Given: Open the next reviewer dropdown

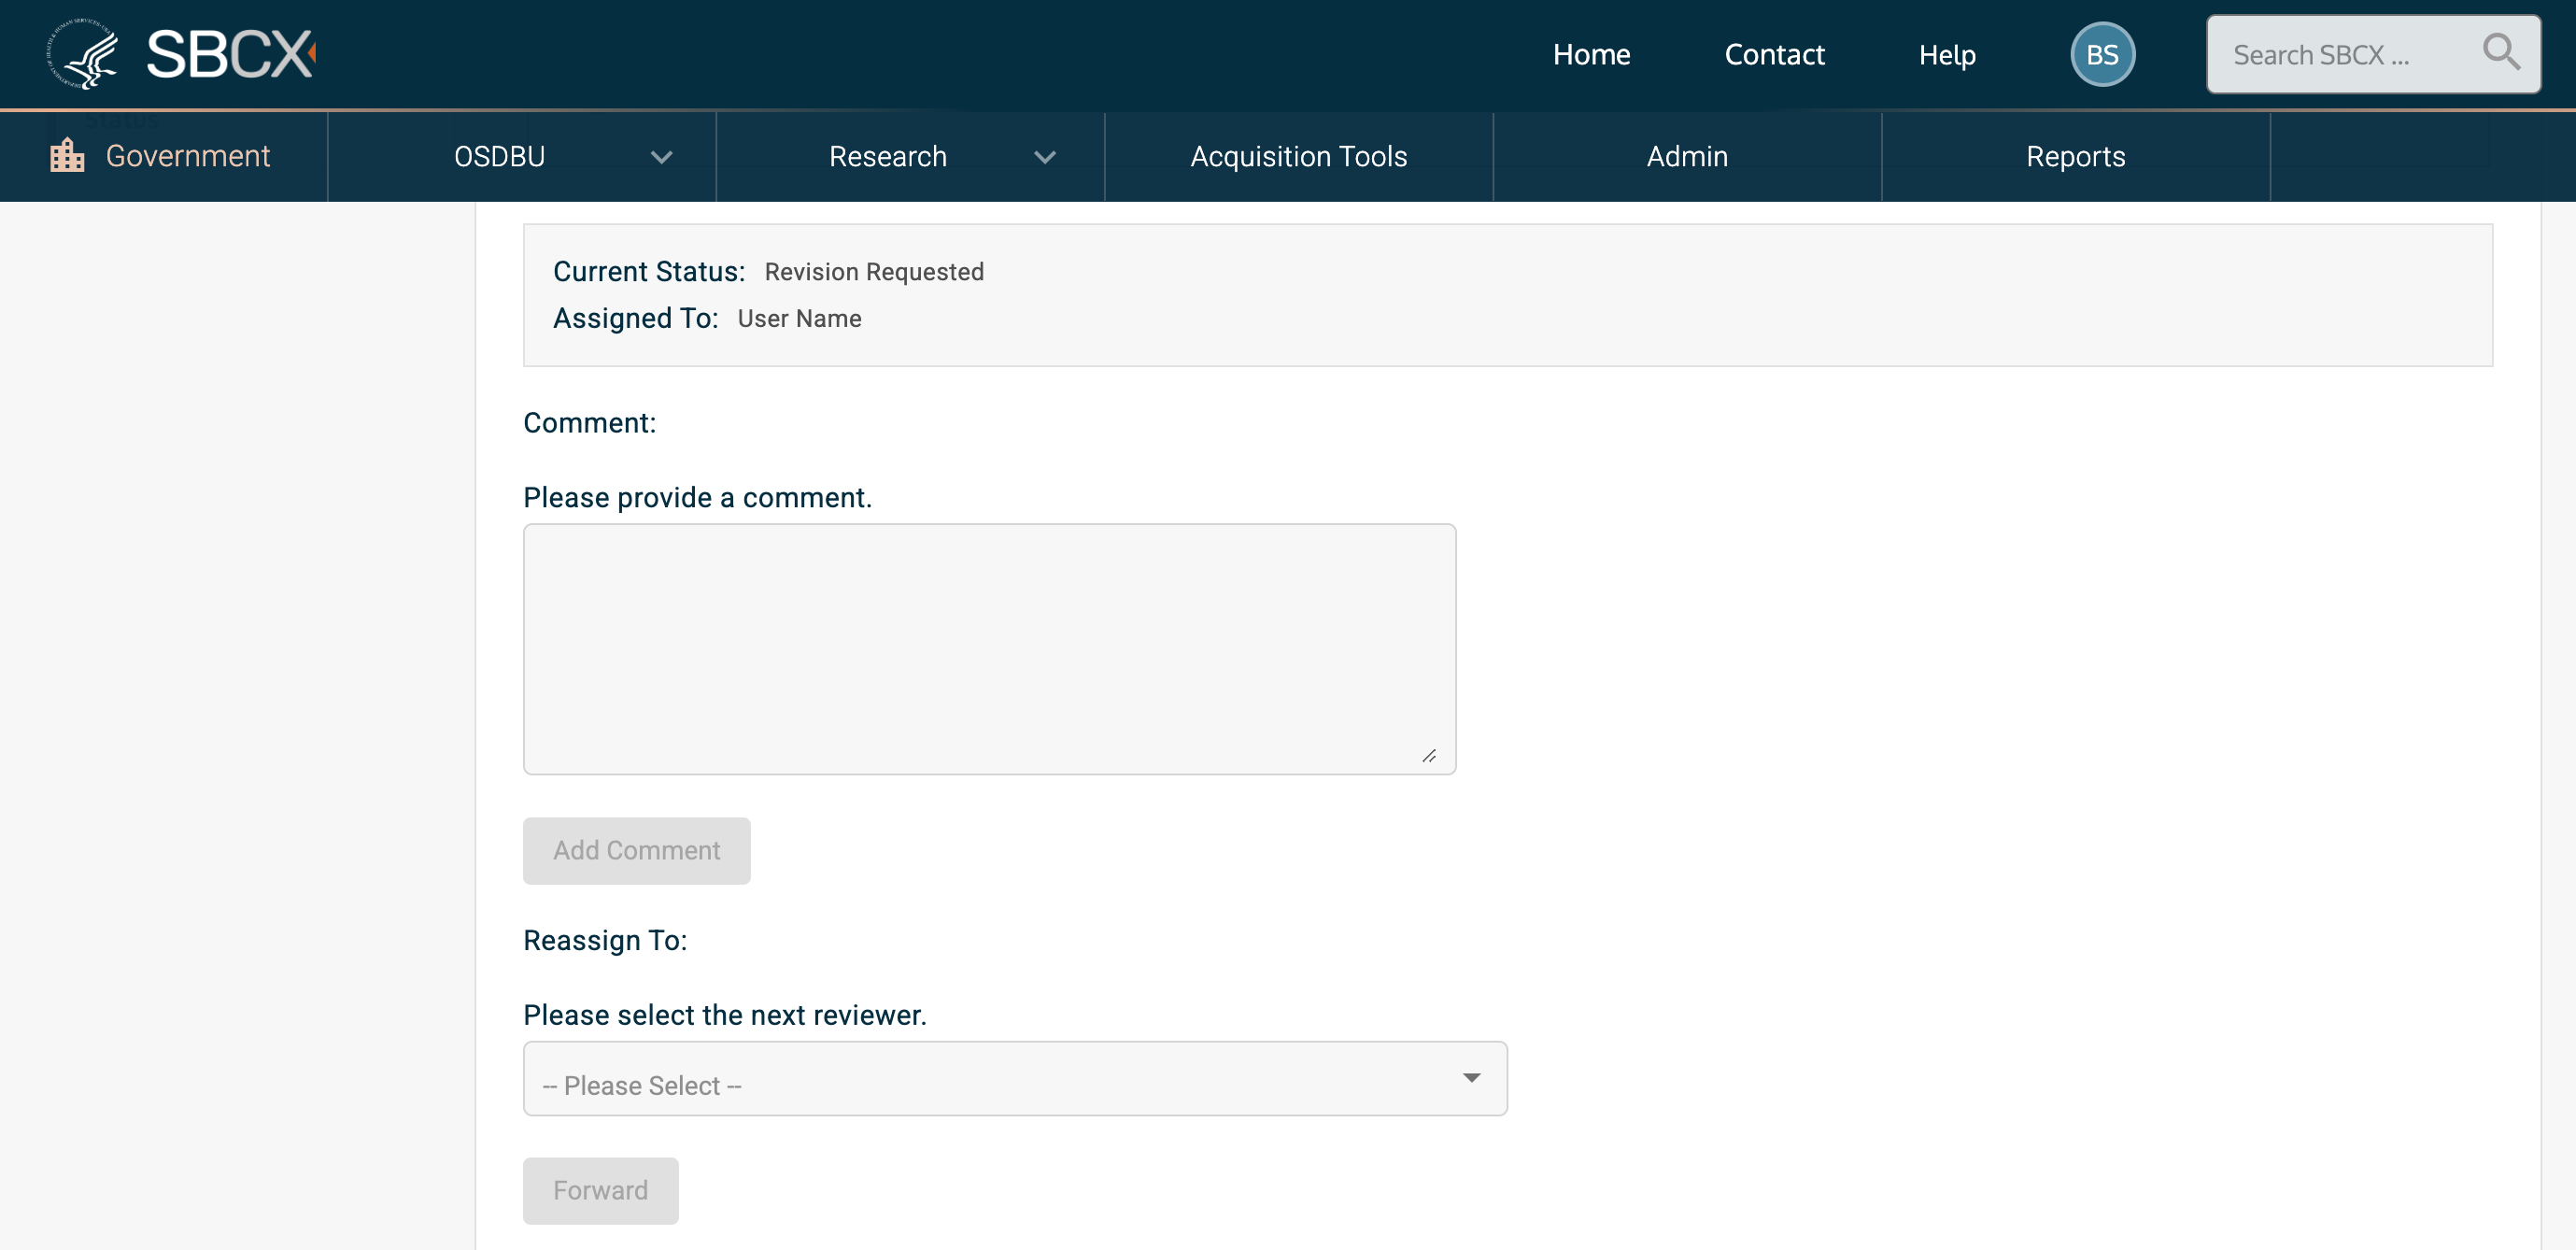Looking at the screenshot, I should pos(1014,1079).
